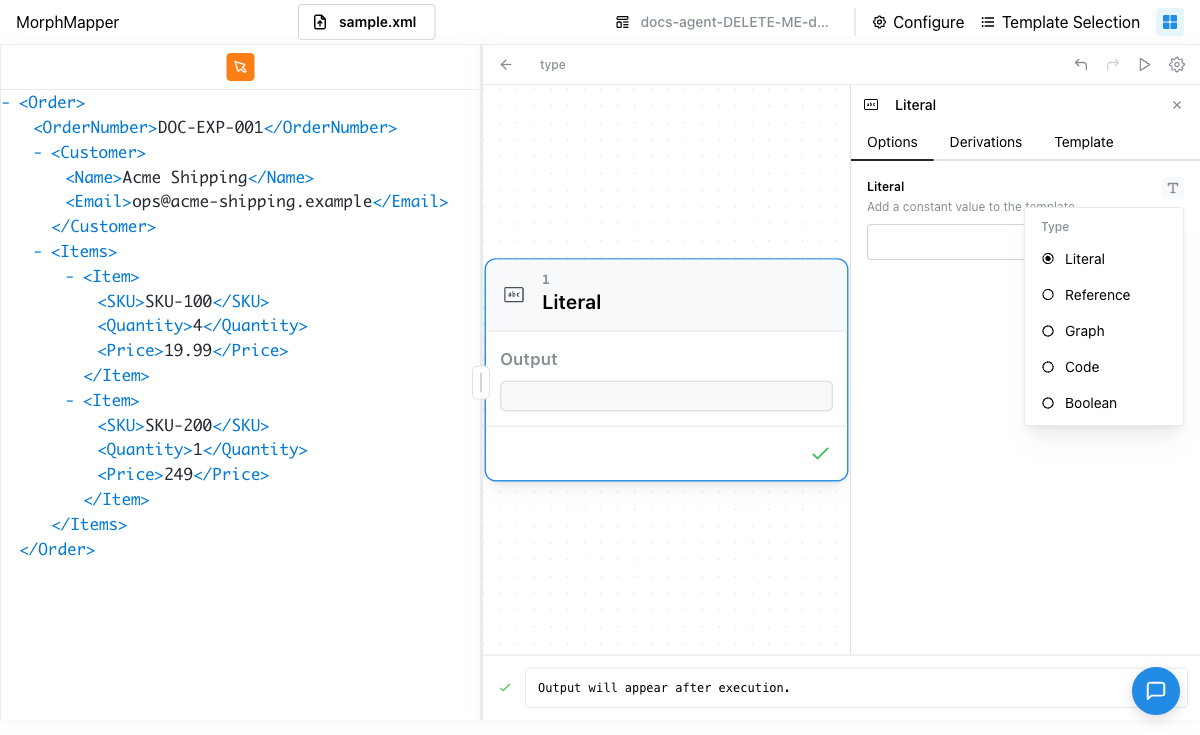Click the SKU-200 value
This screenshot has height=735, width=1200.
(179, 426)
